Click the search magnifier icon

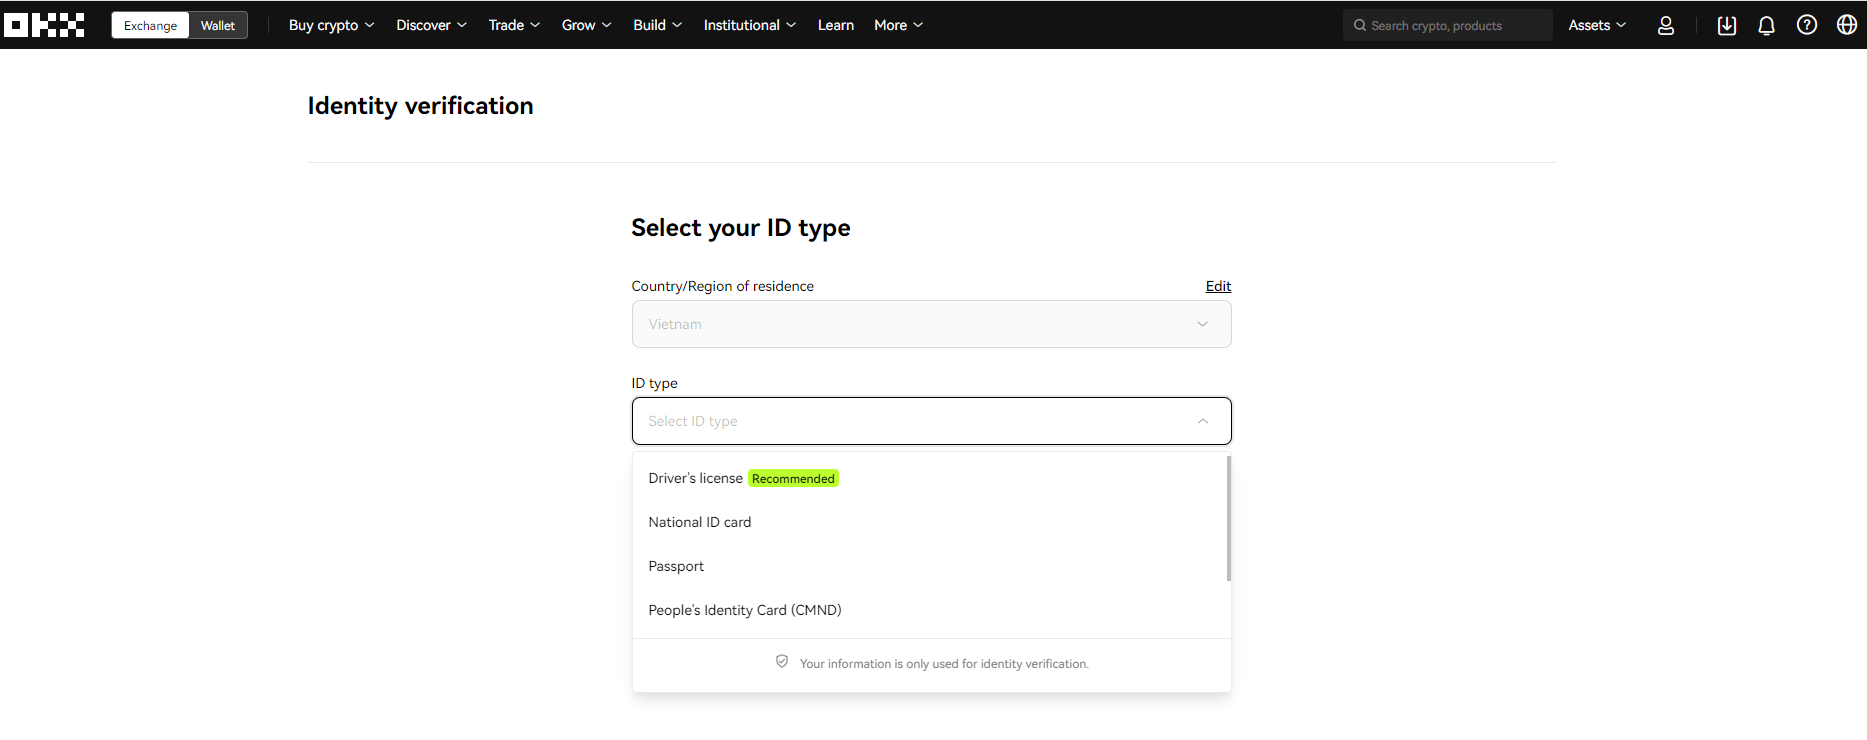coord(1360,25)
